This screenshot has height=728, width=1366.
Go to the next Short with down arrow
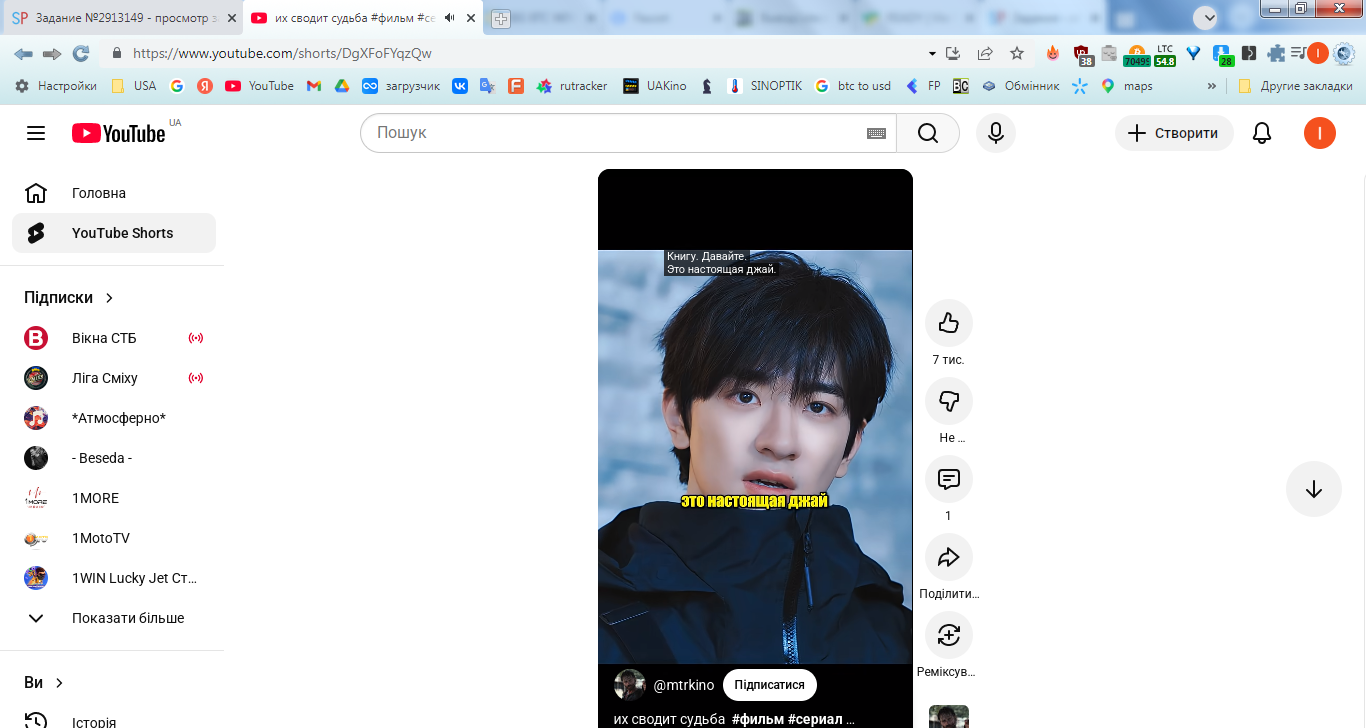click(x=1314, y=489)
